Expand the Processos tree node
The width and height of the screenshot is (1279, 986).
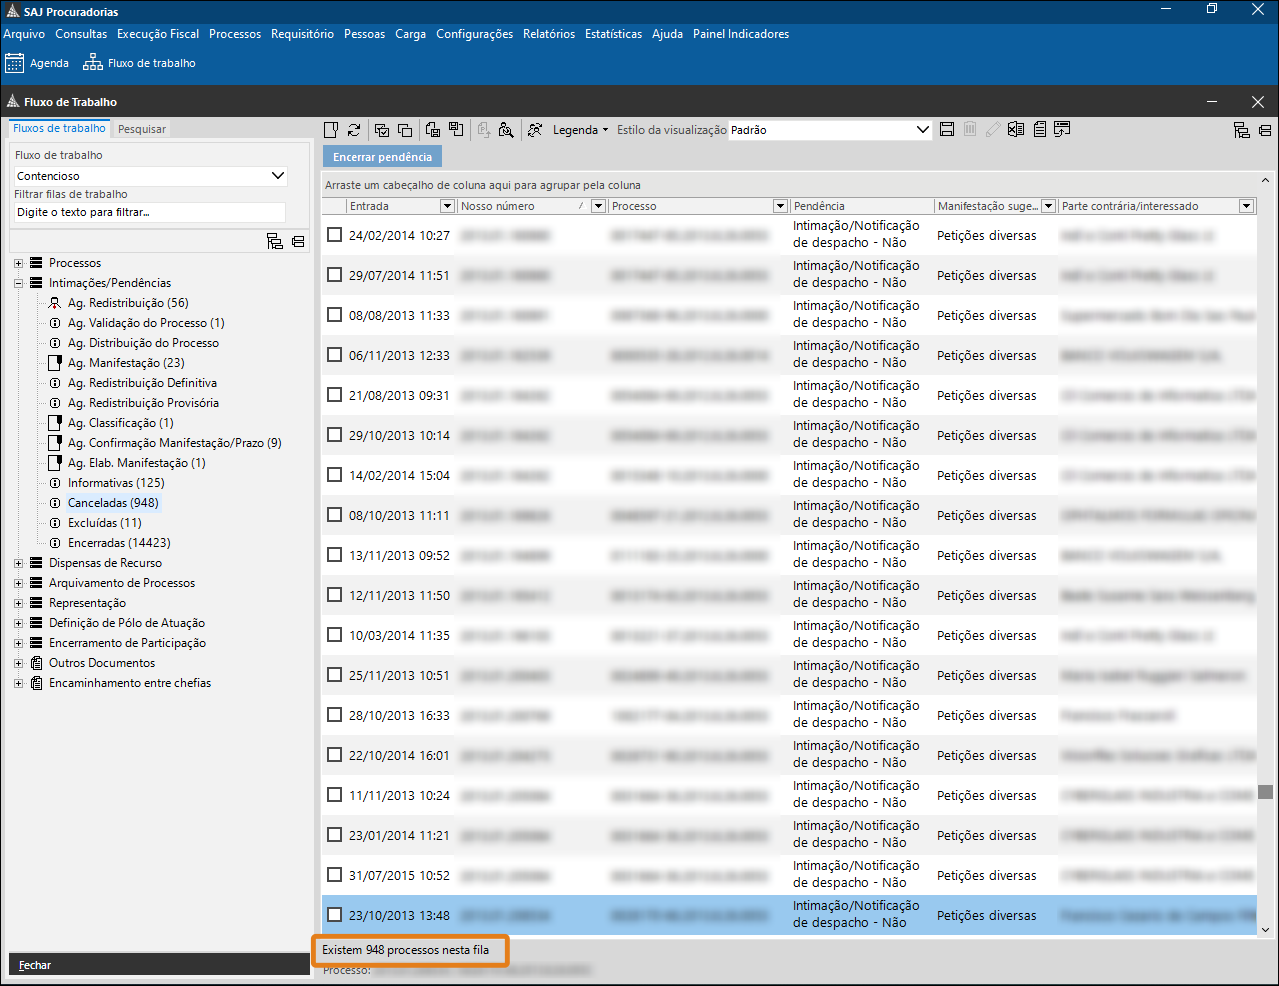[x=18, y=263]
